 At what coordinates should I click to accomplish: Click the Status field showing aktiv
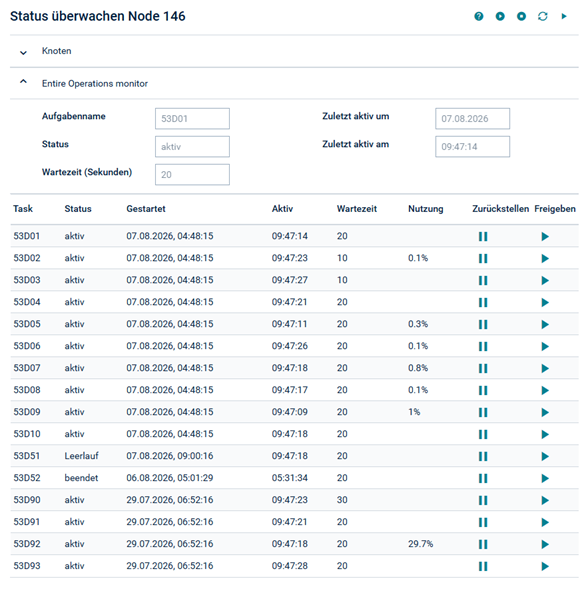(x=192, y=147)
